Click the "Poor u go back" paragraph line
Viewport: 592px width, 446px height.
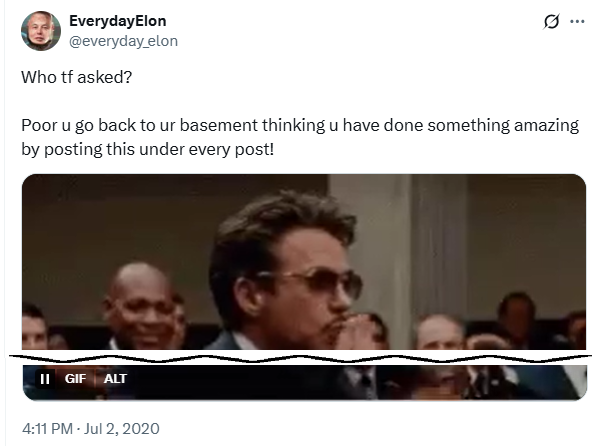click(x=300, y=125)
